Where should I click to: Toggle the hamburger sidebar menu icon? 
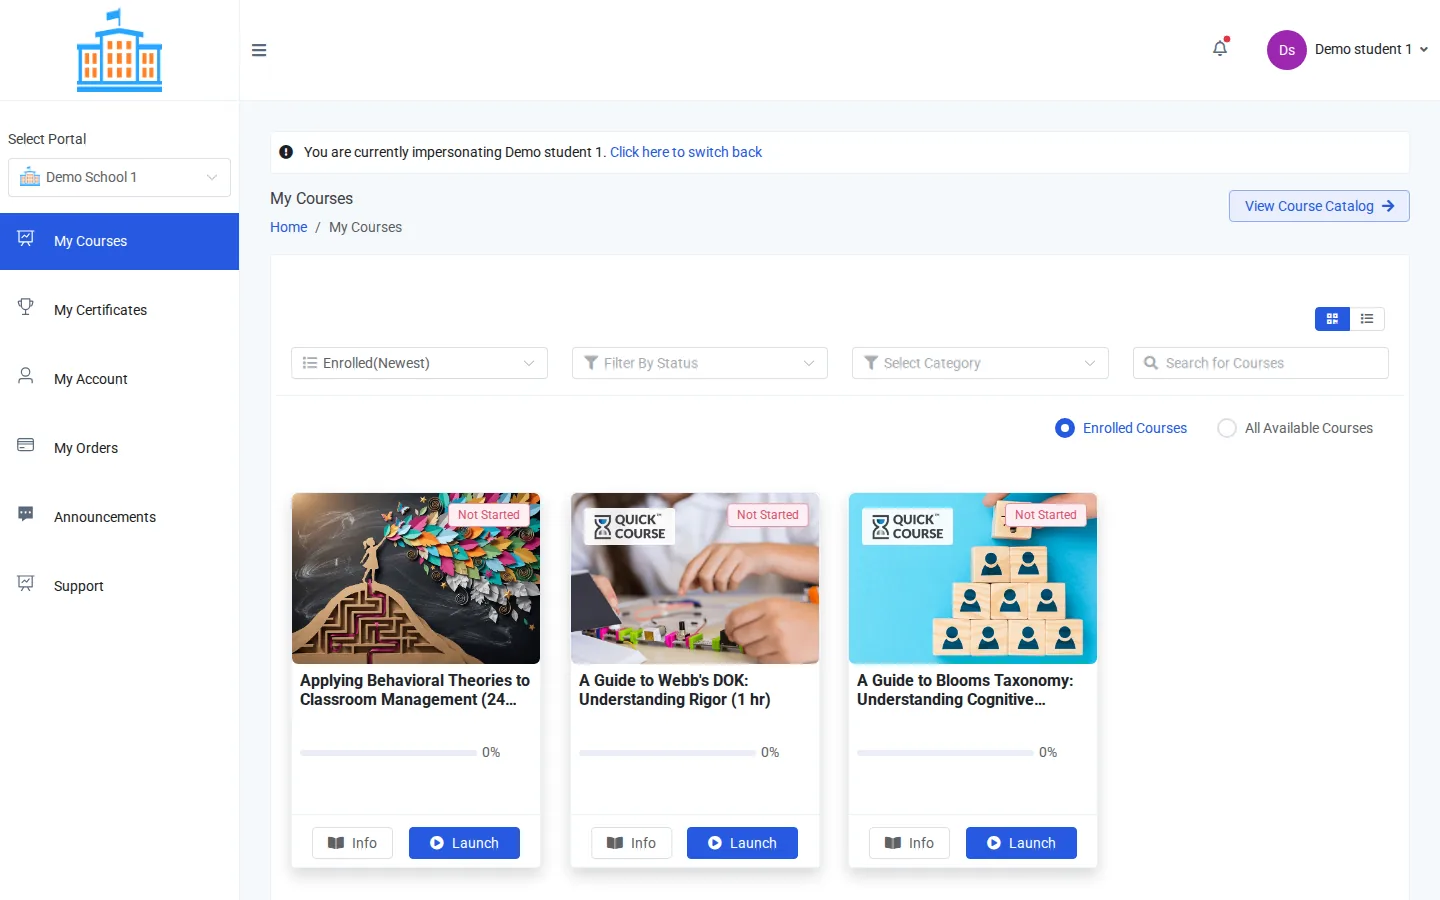(259, 50)
